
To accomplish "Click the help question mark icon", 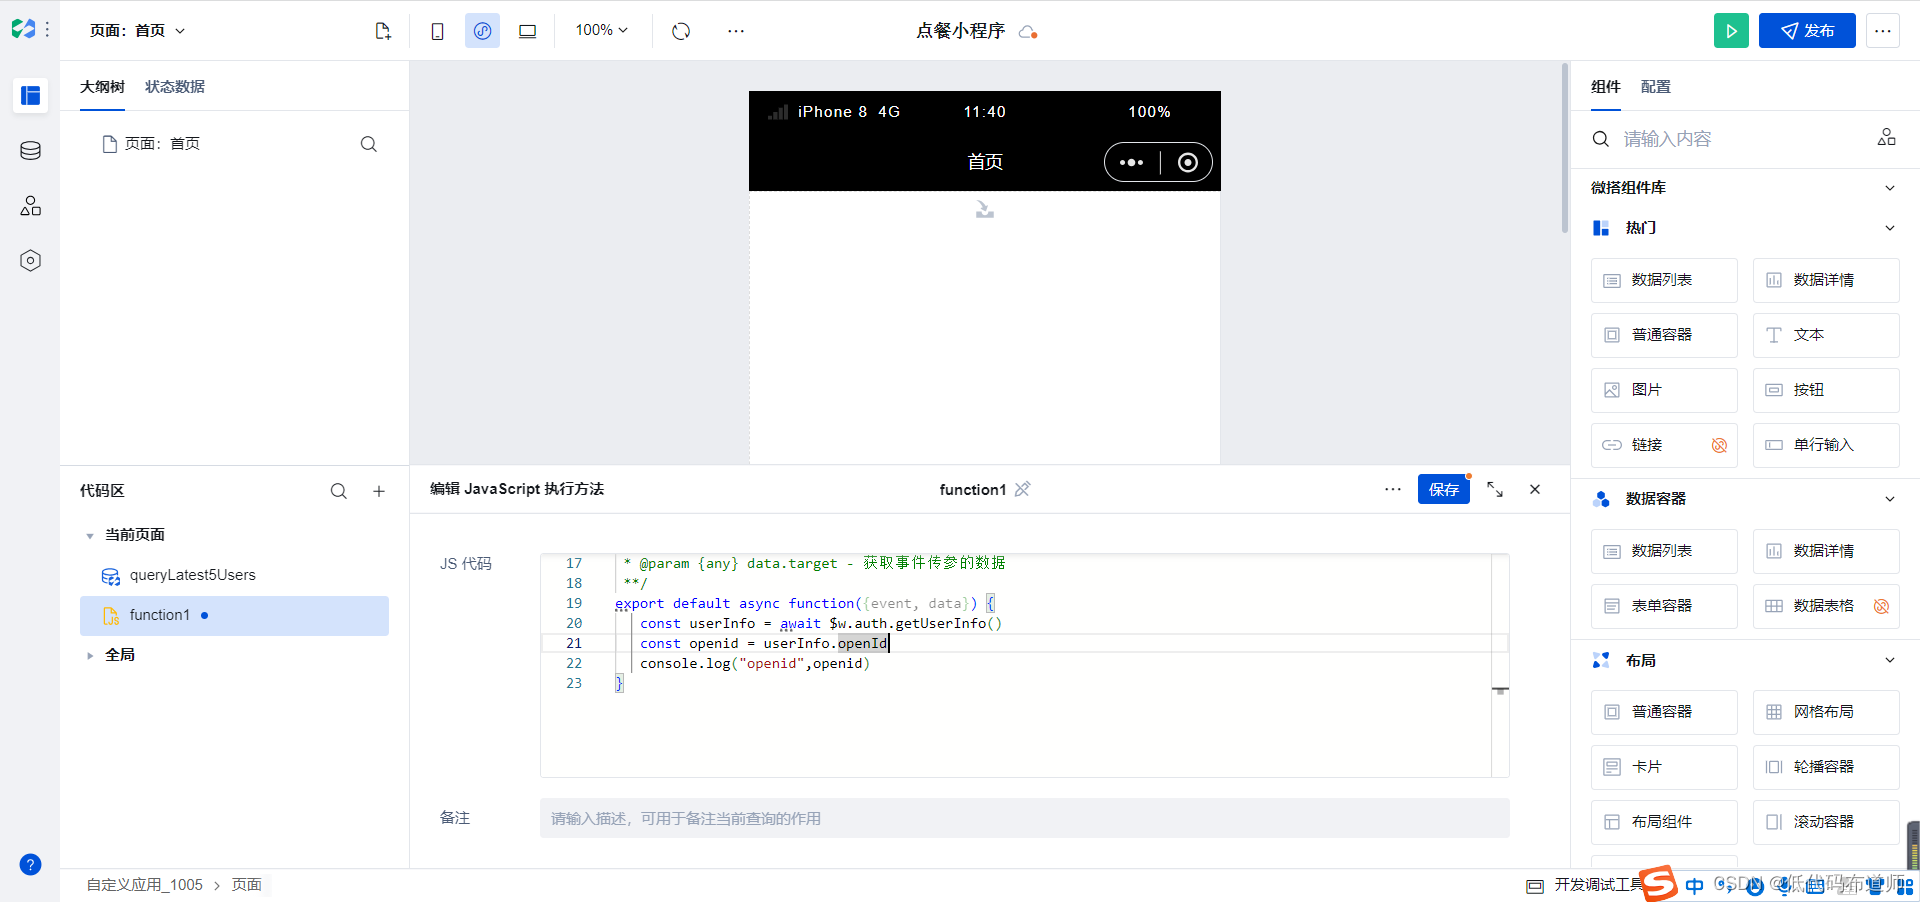I will click(x=30, y=864).
